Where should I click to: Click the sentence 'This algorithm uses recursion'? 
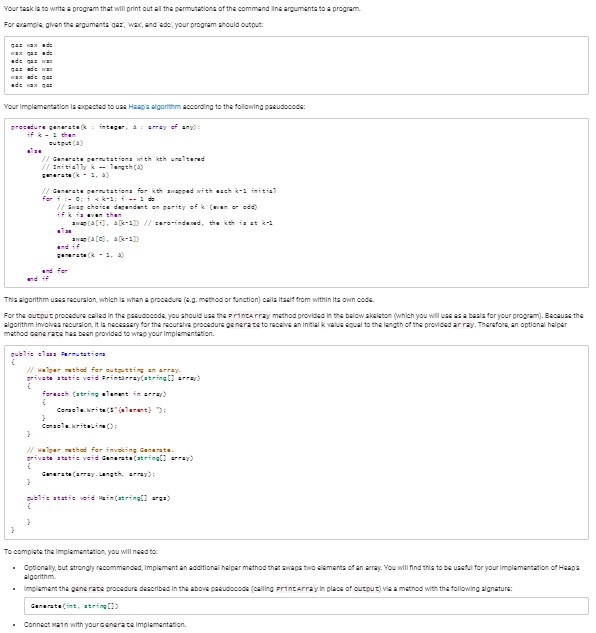(x=189, y=300)
